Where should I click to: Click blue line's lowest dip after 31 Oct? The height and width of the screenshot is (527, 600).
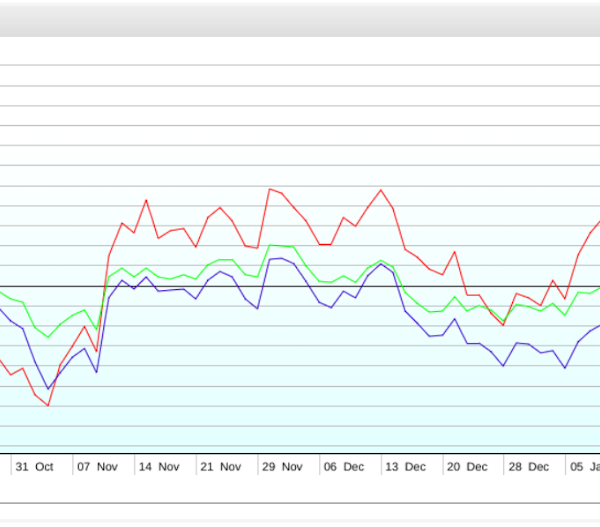[48, 389]
